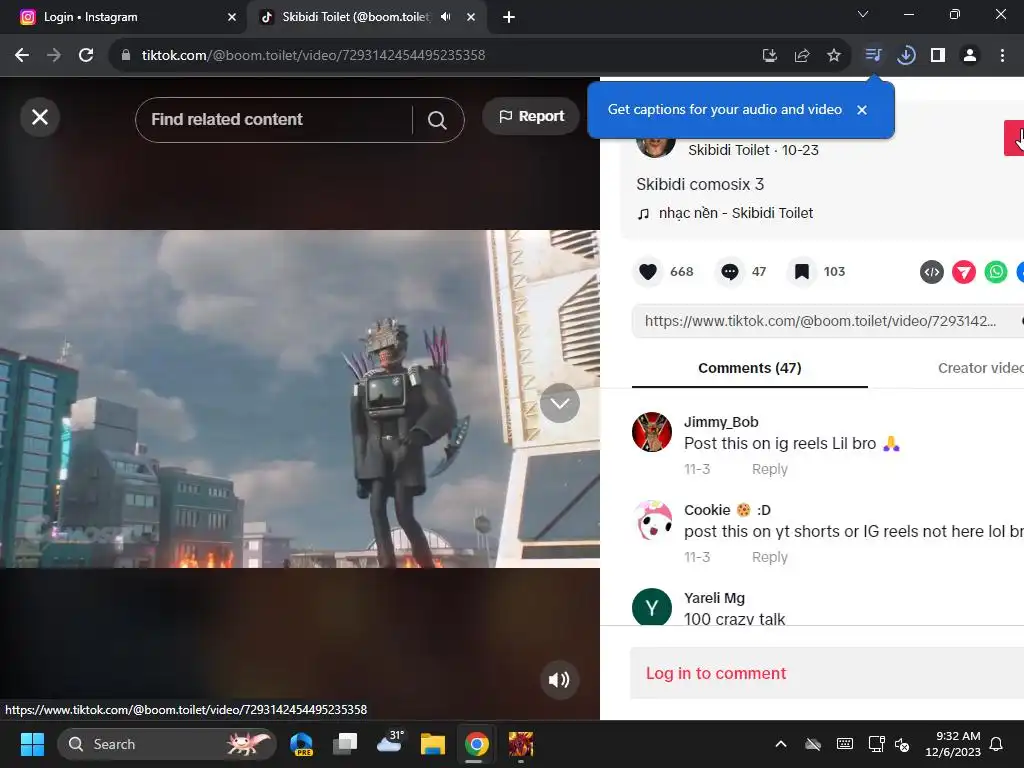Open the media control icon in toolbar
The image size is (1024, 768).
873,55
